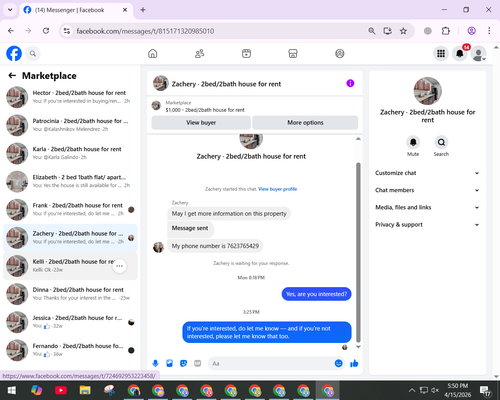The image size is (500, 400).
Task: Click Hector conversation thumbnail image
Action: click(17, 97)
